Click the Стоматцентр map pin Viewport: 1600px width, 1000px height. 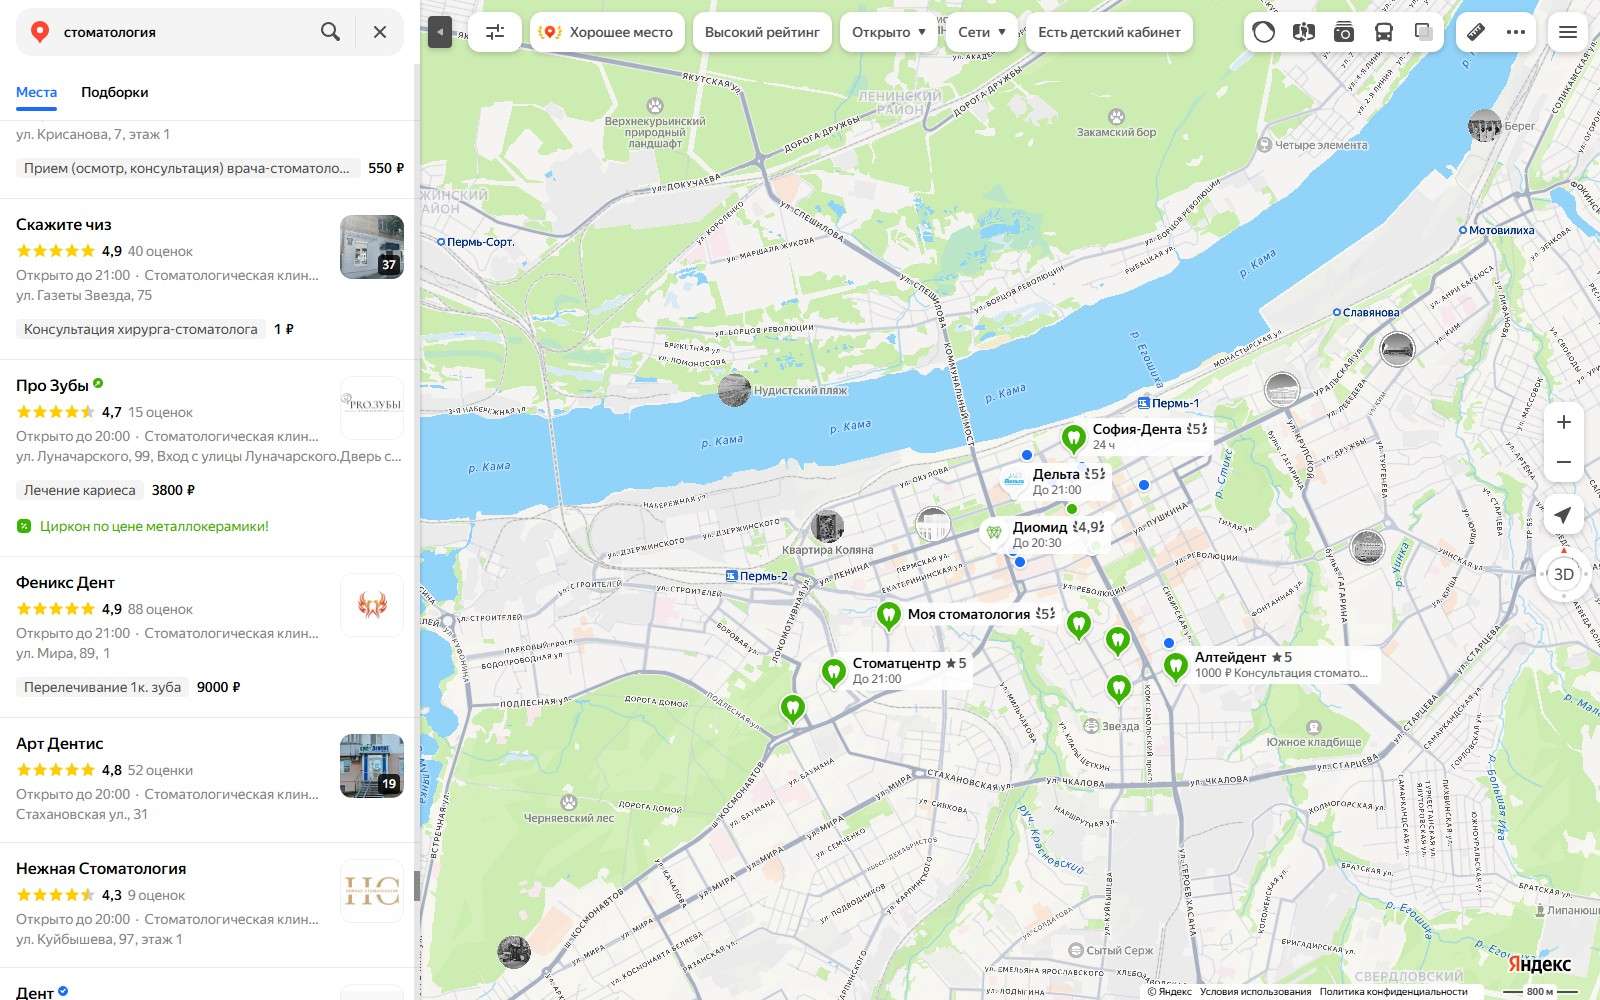tap(833, 673)
